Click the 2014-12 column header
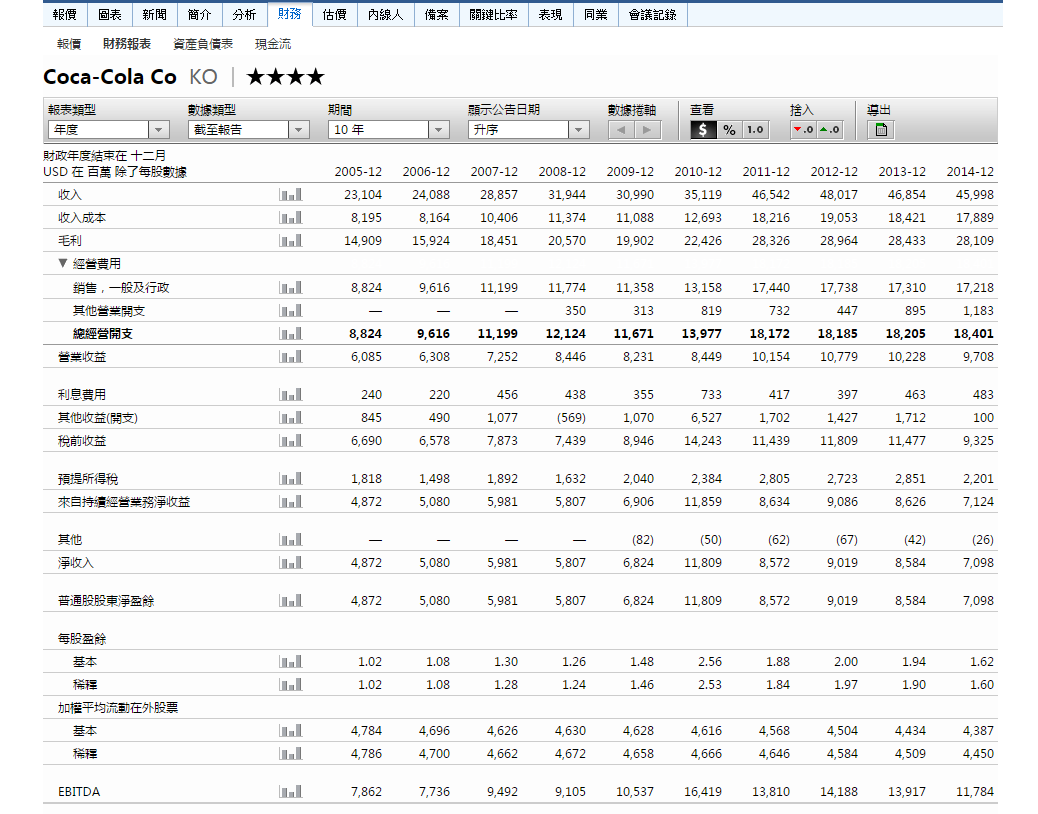 (970, 171)
